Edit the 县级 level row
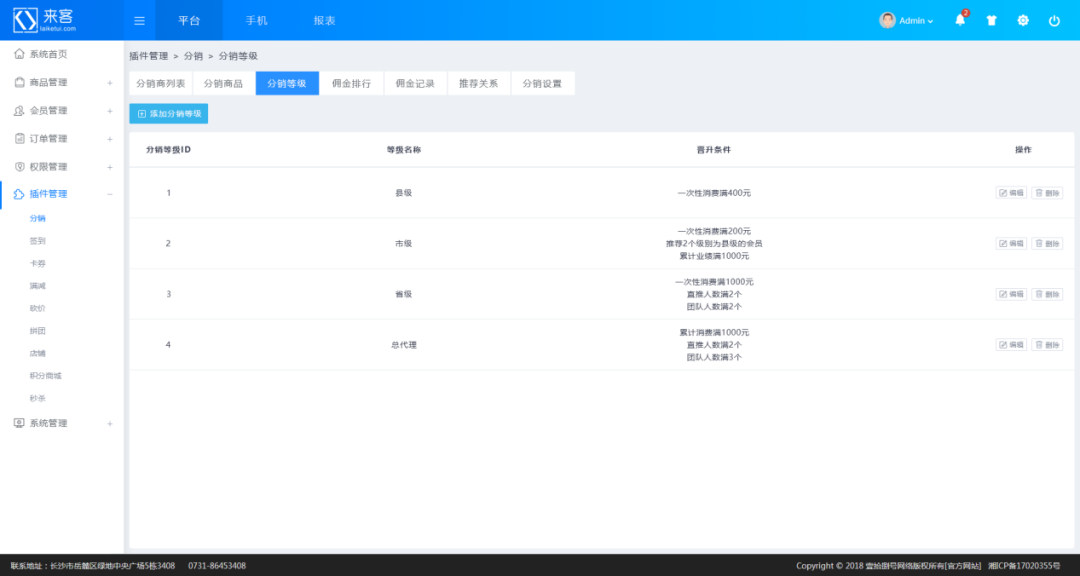Image resolution: width=1080 pixels, height=576 pixels. (1011, 193)
